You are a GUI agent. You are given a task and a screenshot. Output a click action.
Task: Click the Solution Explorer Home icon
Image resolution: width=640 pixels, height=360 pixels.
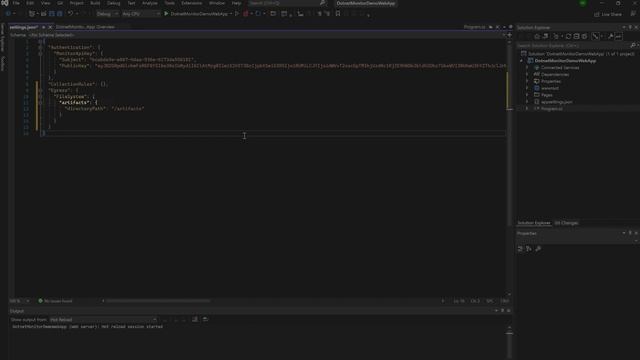point(537,36)
